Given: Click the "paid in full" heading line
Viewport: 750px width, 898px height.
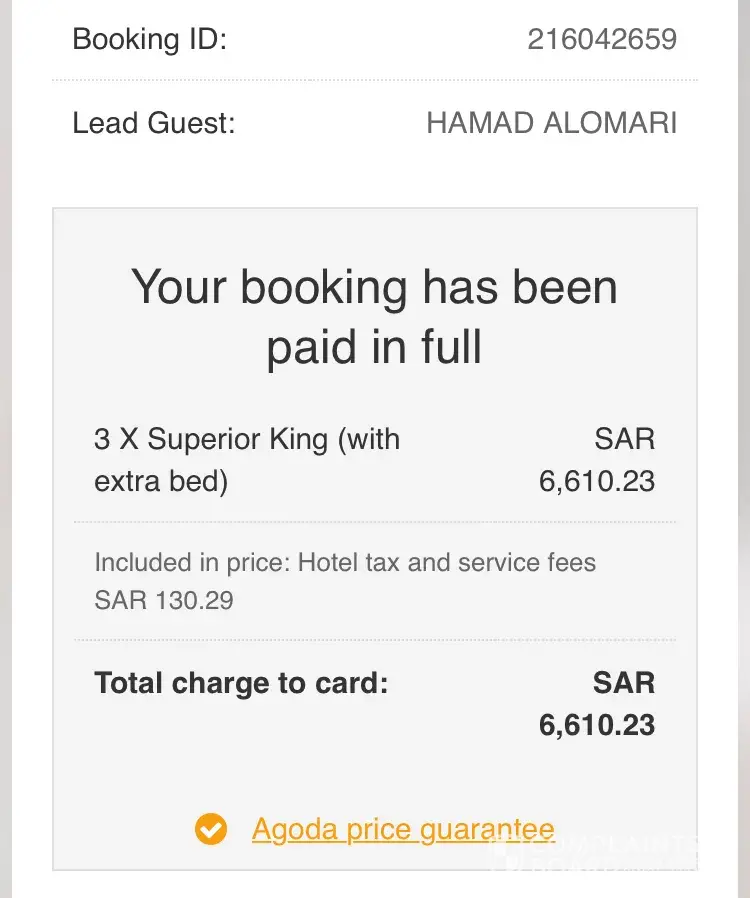Looking at the screenshot, I should coord(374,346).
